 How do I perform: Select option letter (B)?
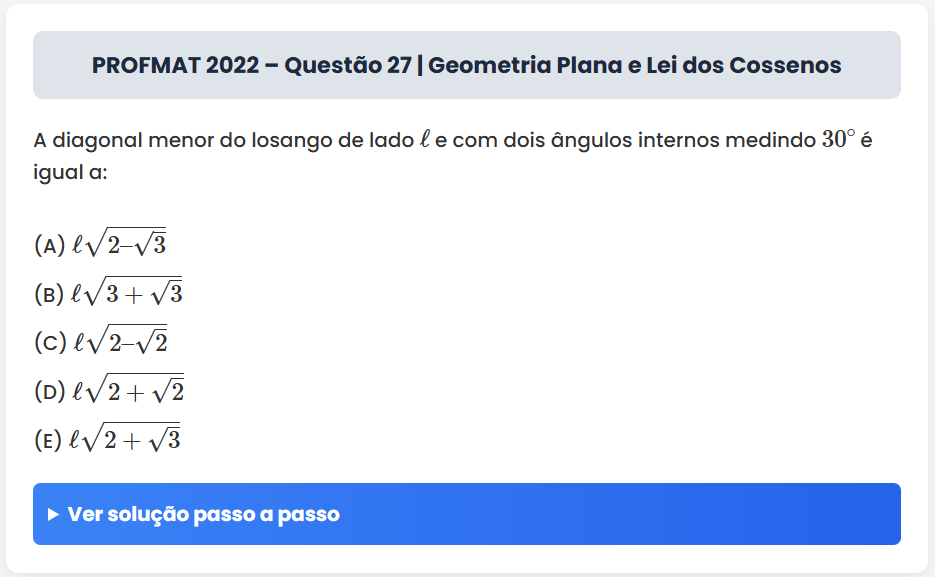(49, 294)
